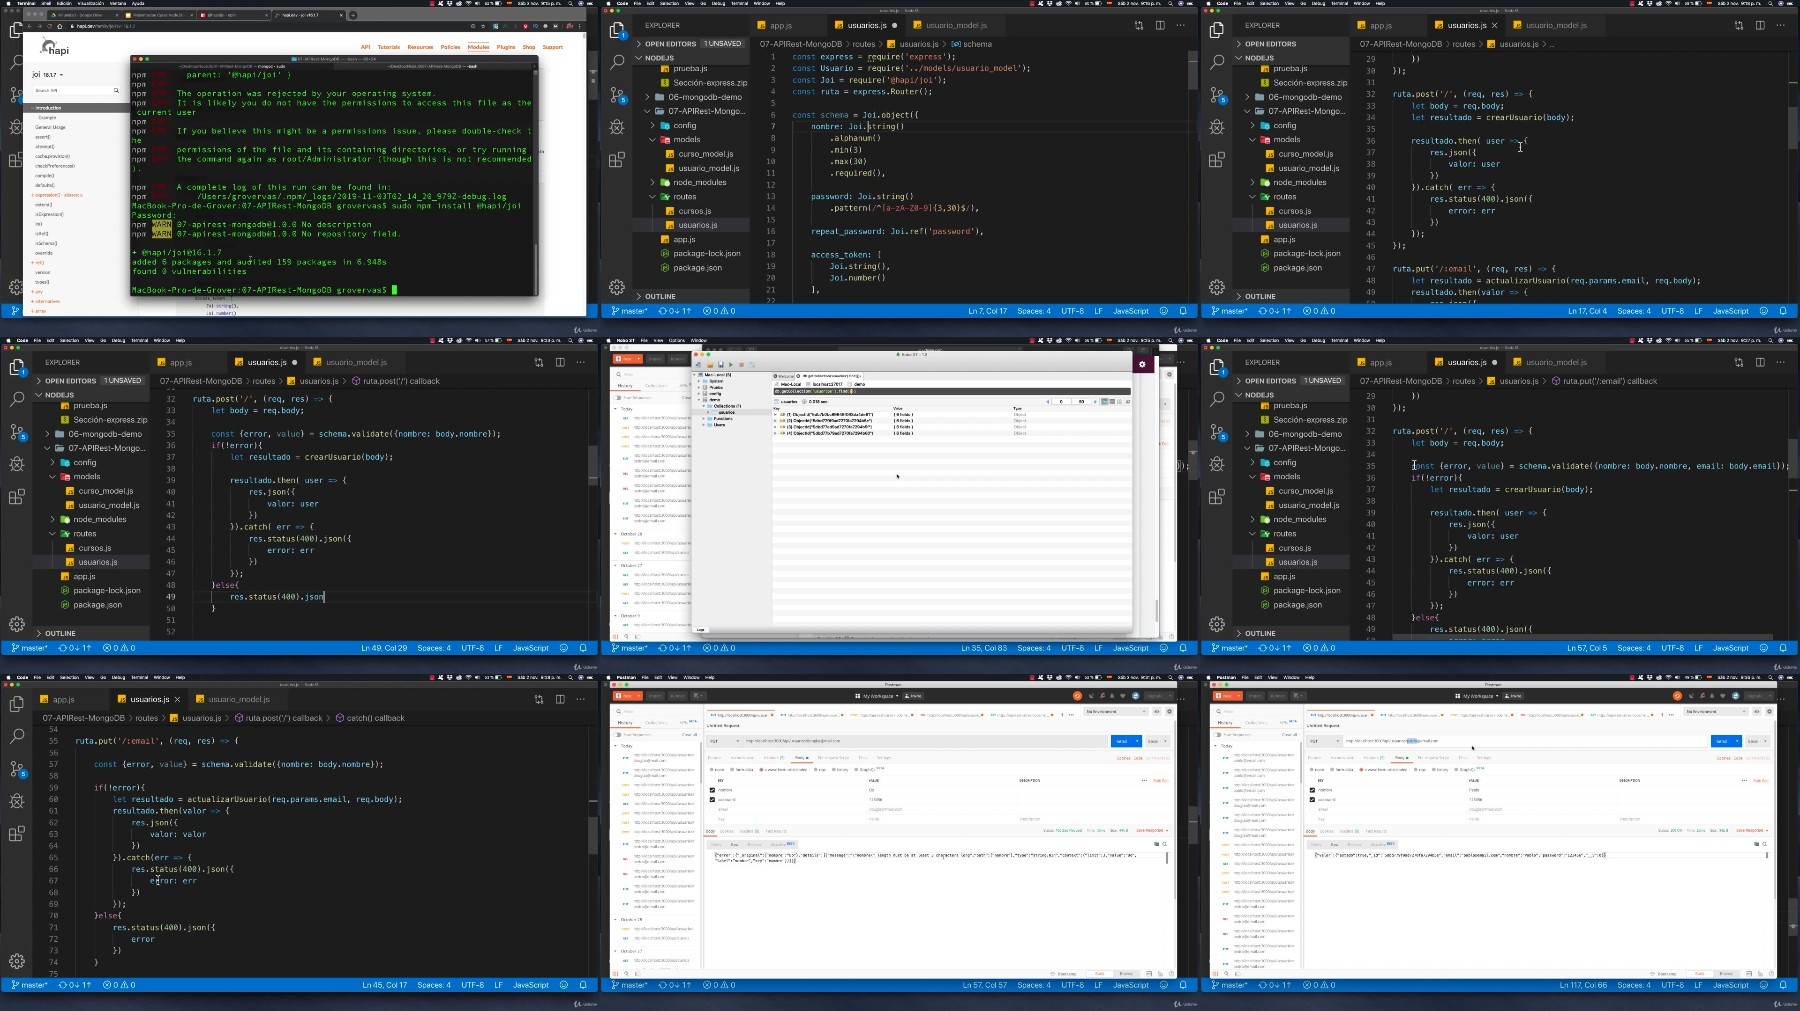Switch to app.js tab in 'Ln 17, Col 4' editor

1380,25
